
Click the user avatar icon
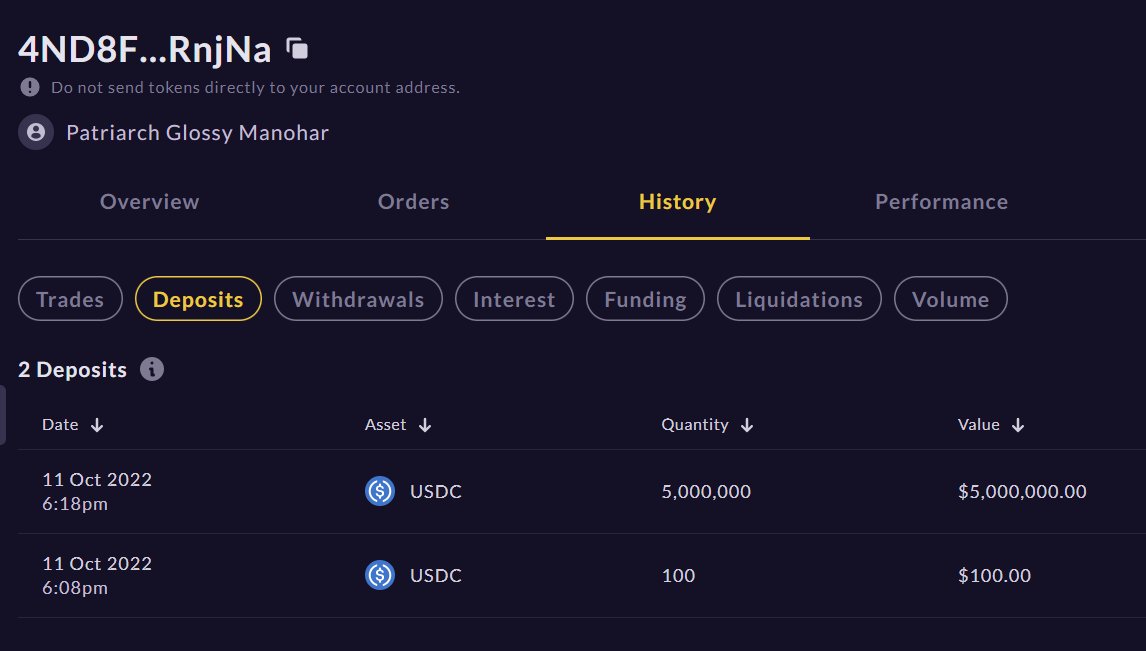[36, 132]
